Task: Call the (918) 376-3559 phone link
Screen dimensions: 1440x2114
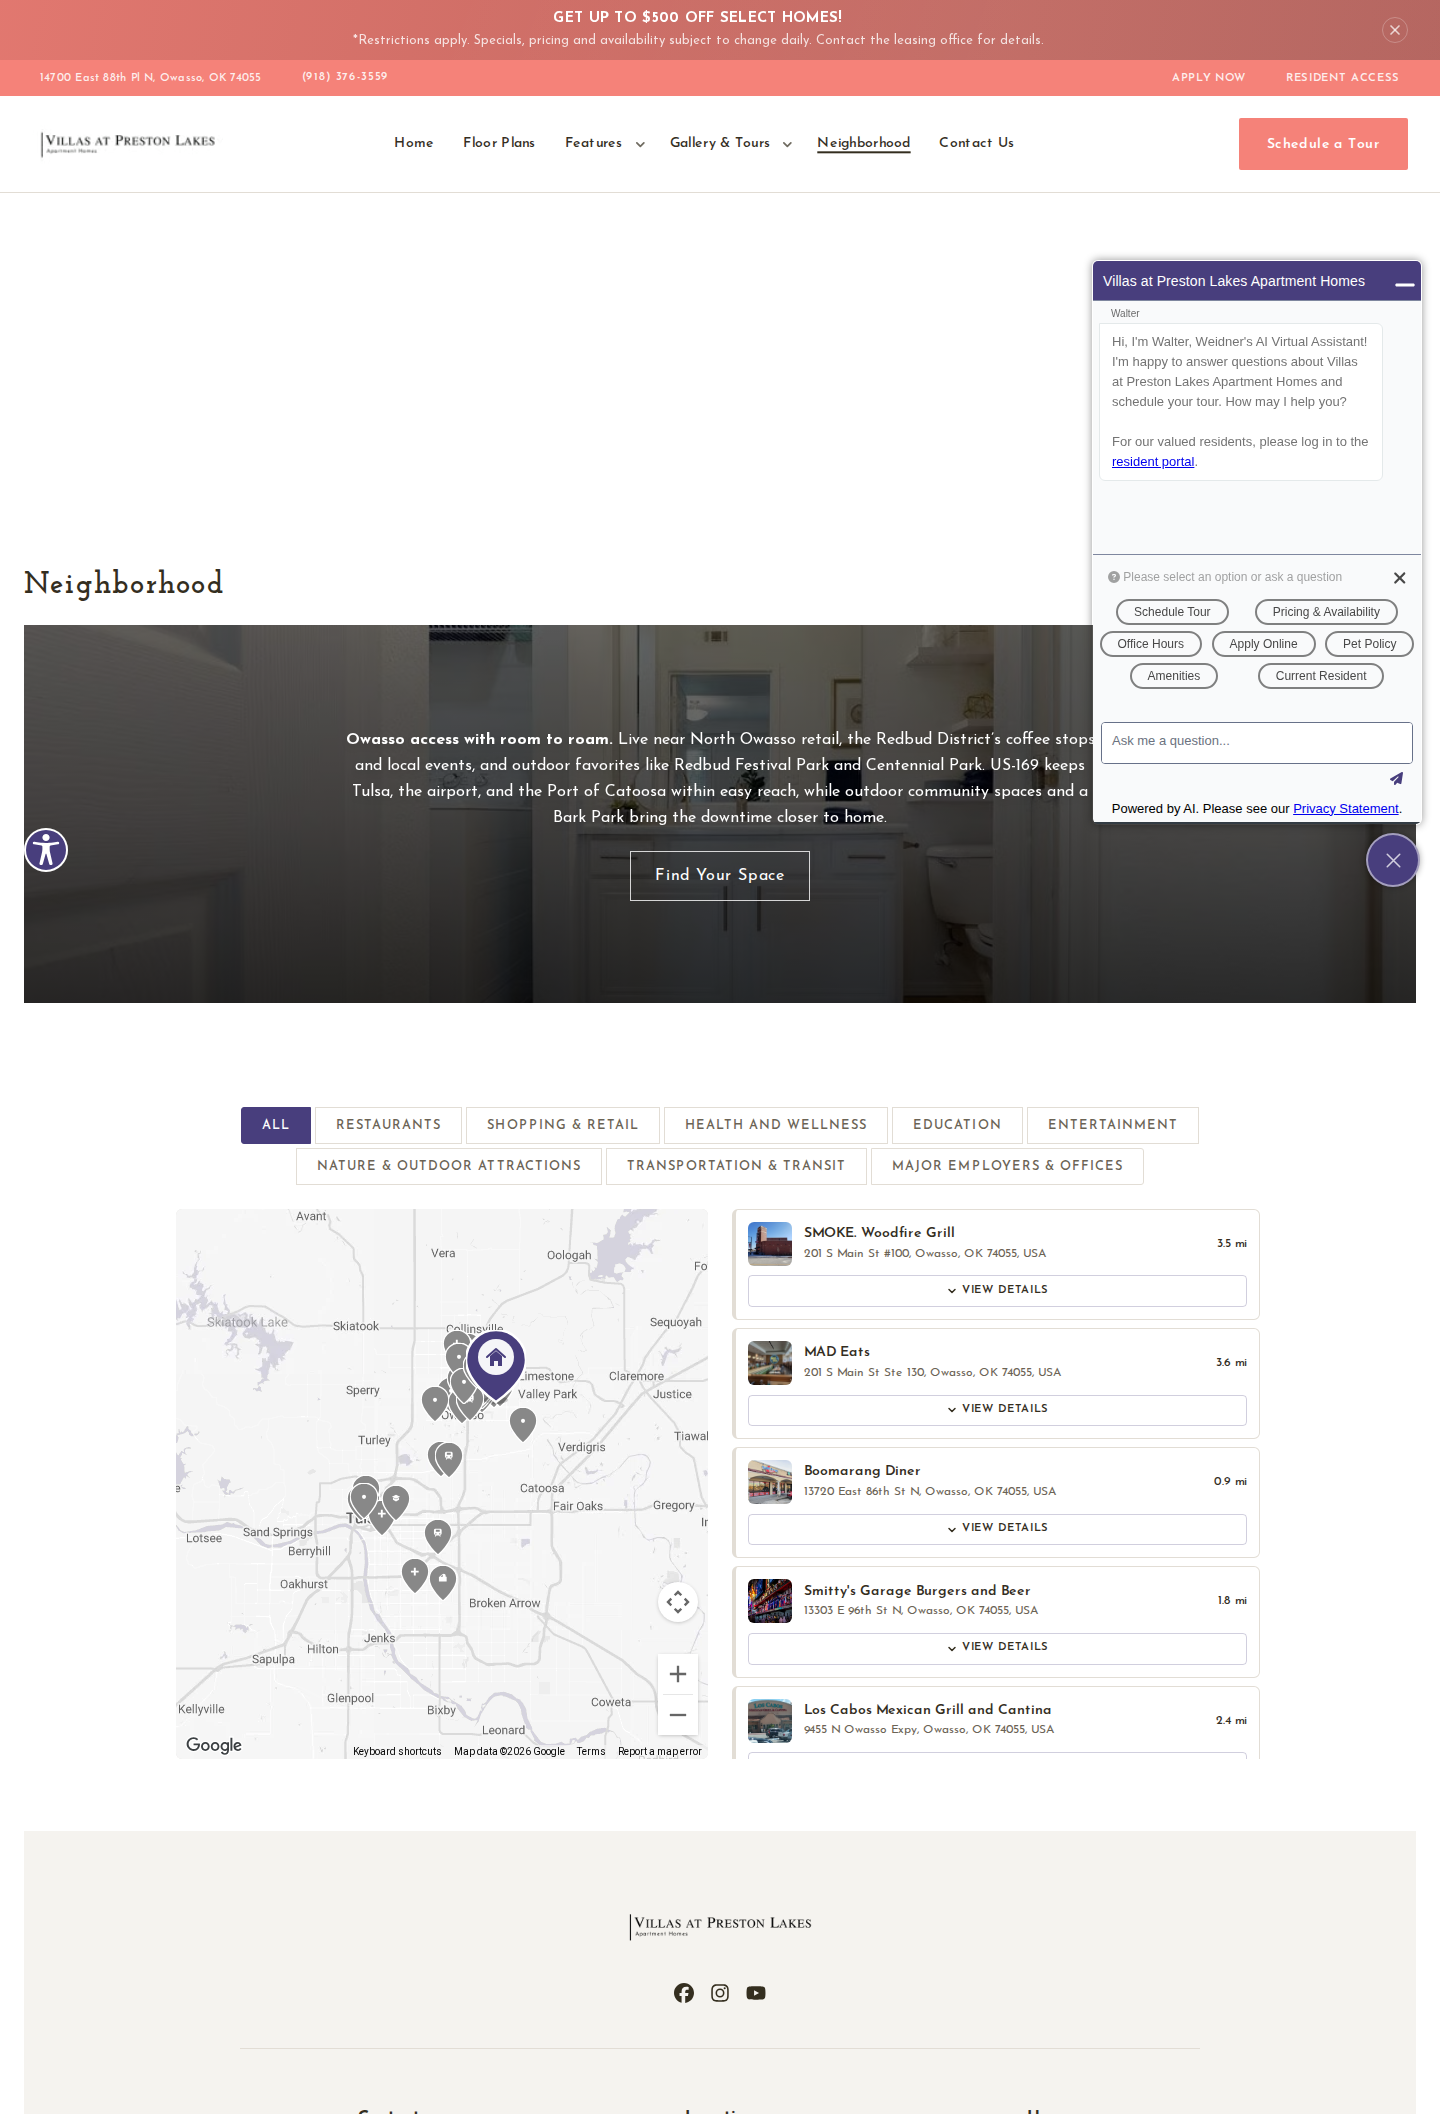Action: pos(345,77)
